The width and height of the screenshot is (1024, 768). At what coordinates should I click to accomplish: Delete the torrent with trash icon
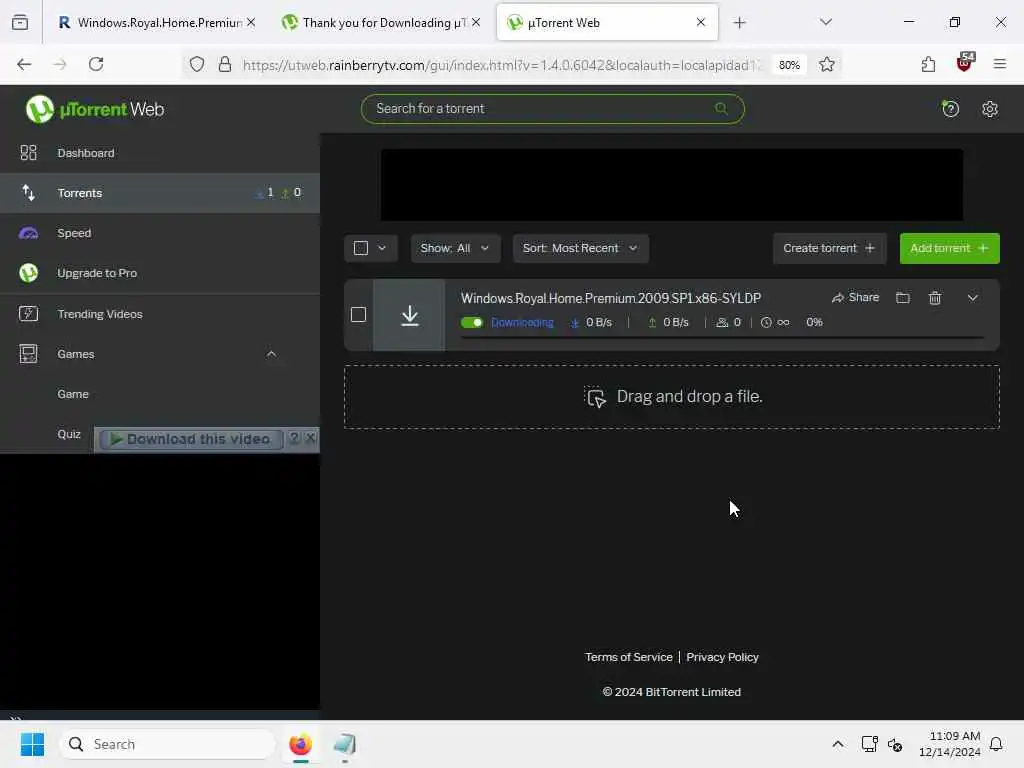[x=935, y=298]
